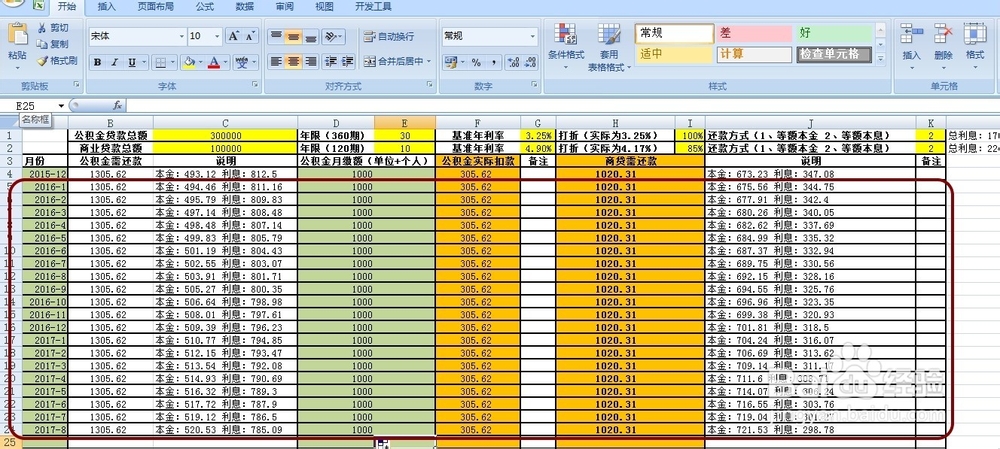
Task: Apply comma style number format
Action: [493, 63]
